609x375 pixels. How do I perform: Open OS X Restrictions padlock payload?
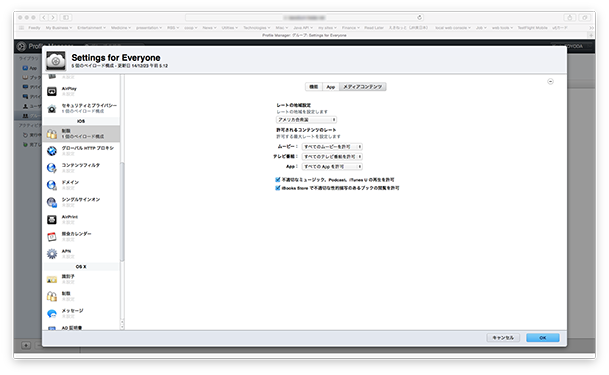point(82,296)
